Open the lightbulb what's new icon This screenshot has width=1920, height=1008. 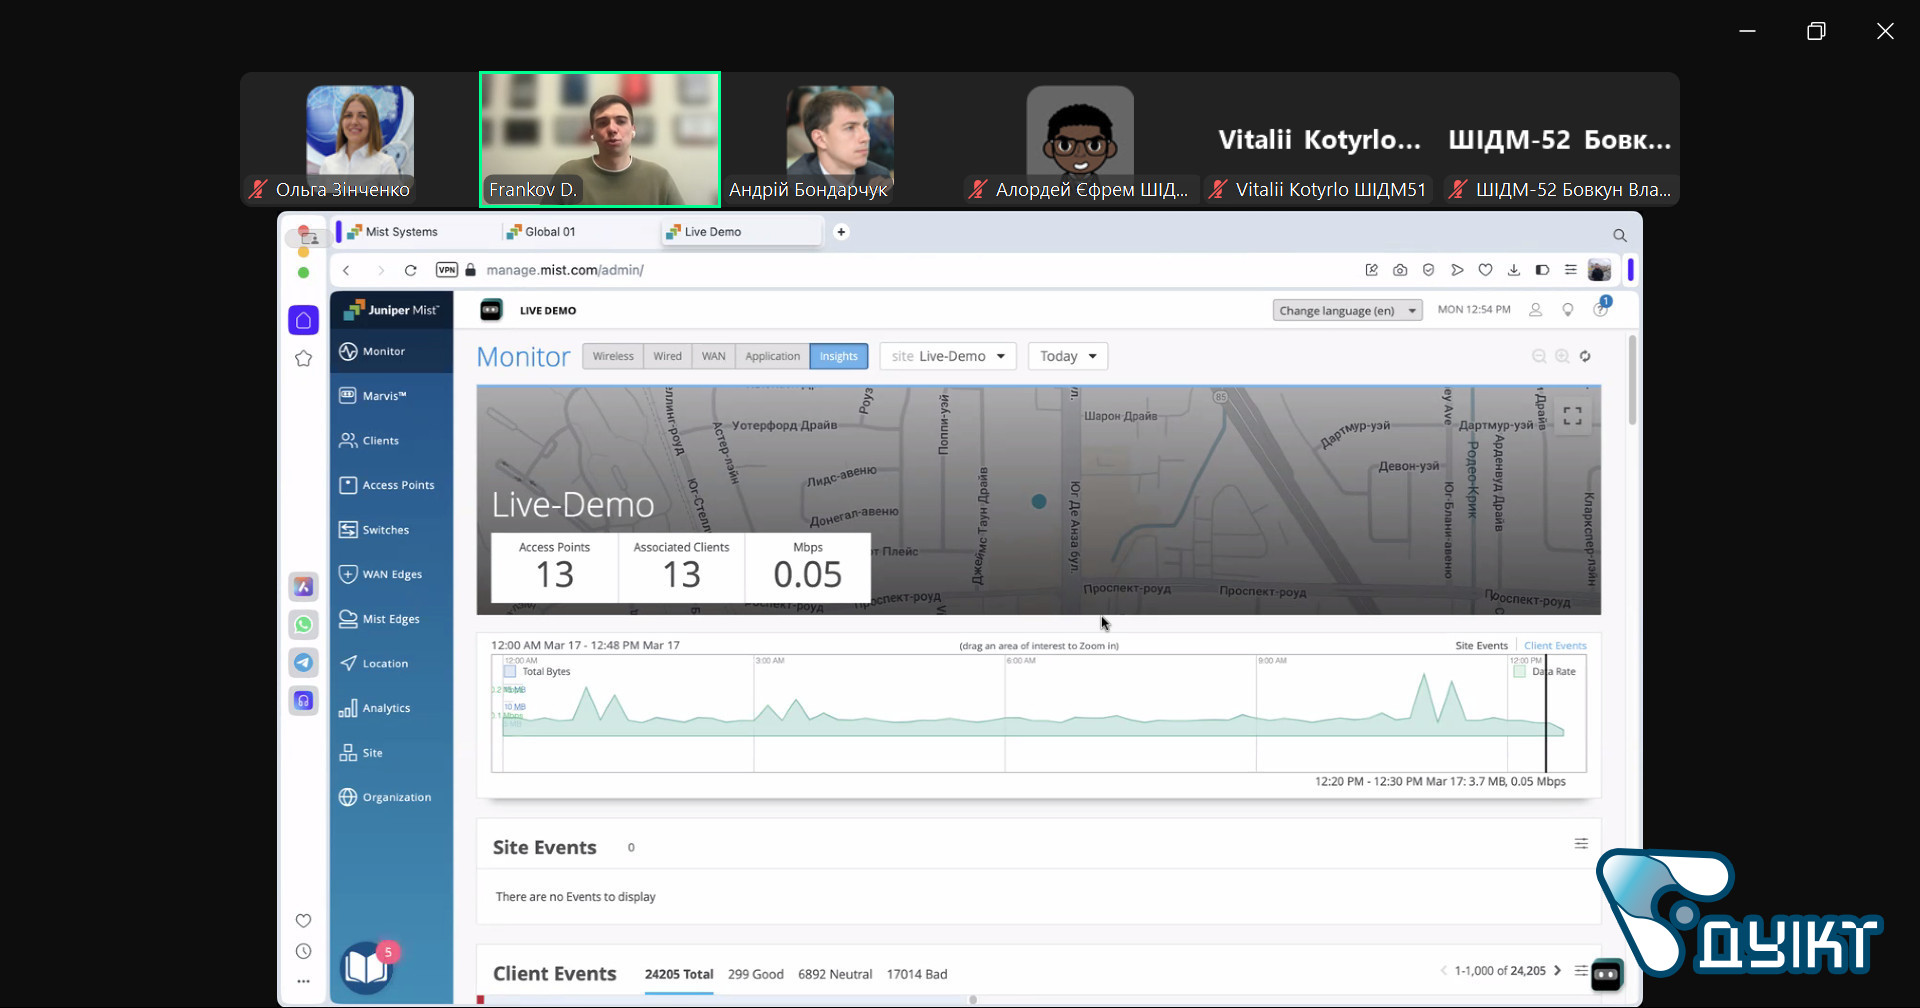click(x=1568, y=310)
